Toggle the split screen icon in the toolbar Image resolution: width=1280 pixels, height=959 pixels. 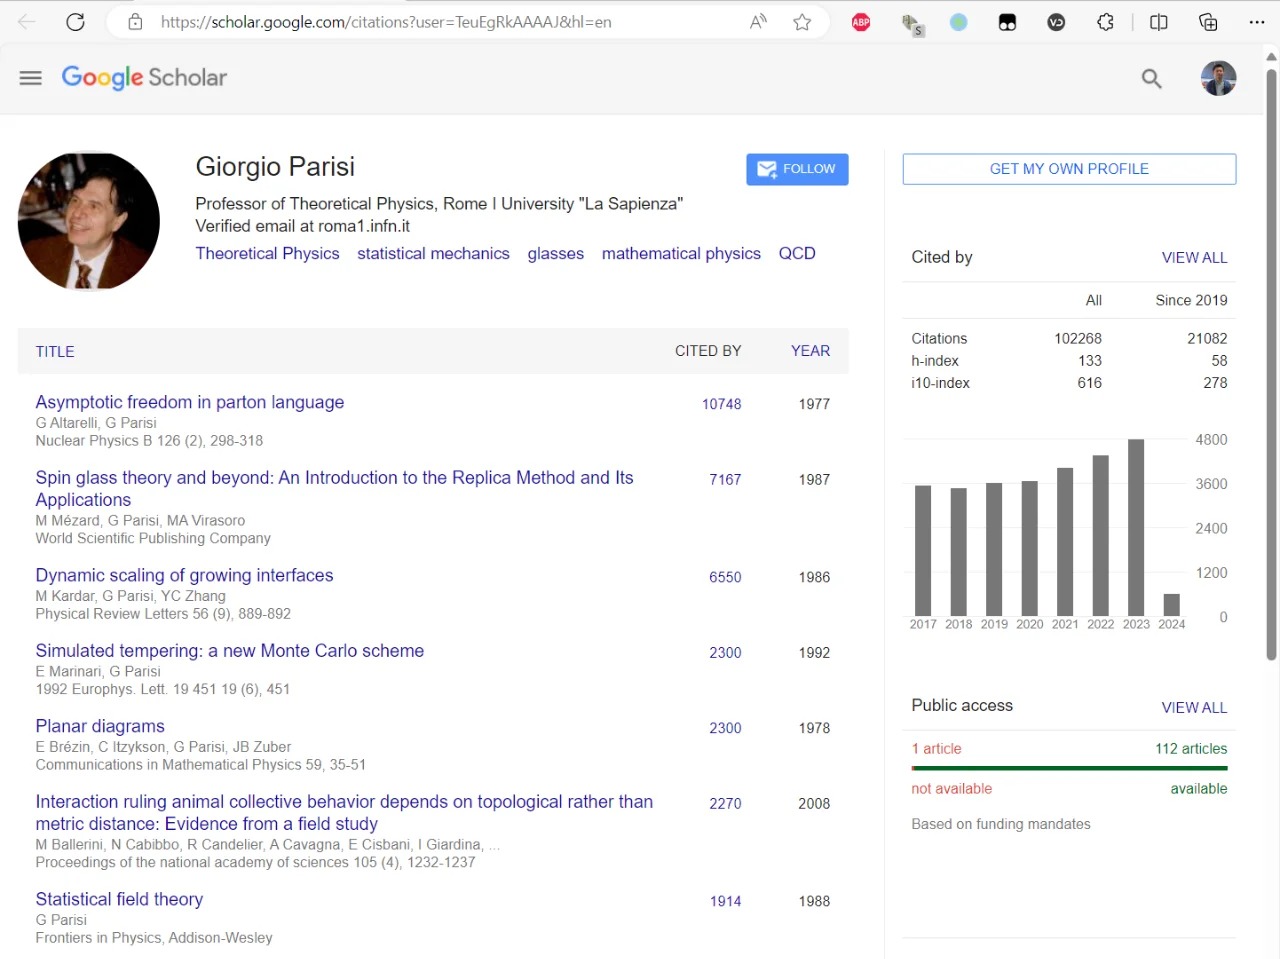(1158, 22)
